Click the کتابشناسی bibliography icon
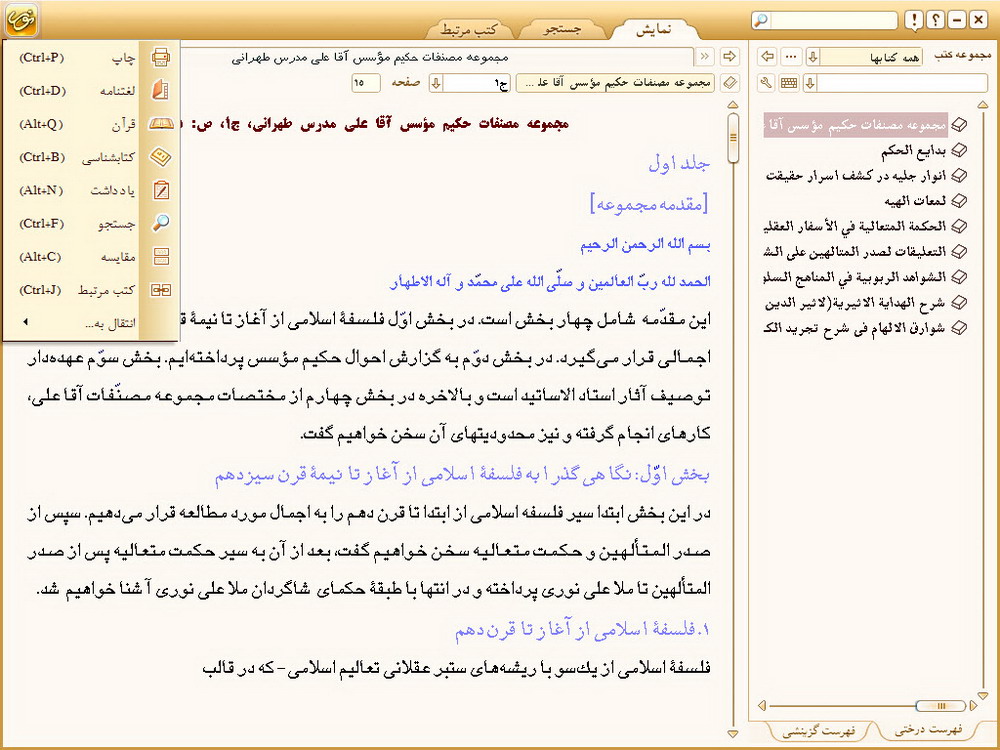Viewport: 1000px width, 750px height. coord(160,157)
